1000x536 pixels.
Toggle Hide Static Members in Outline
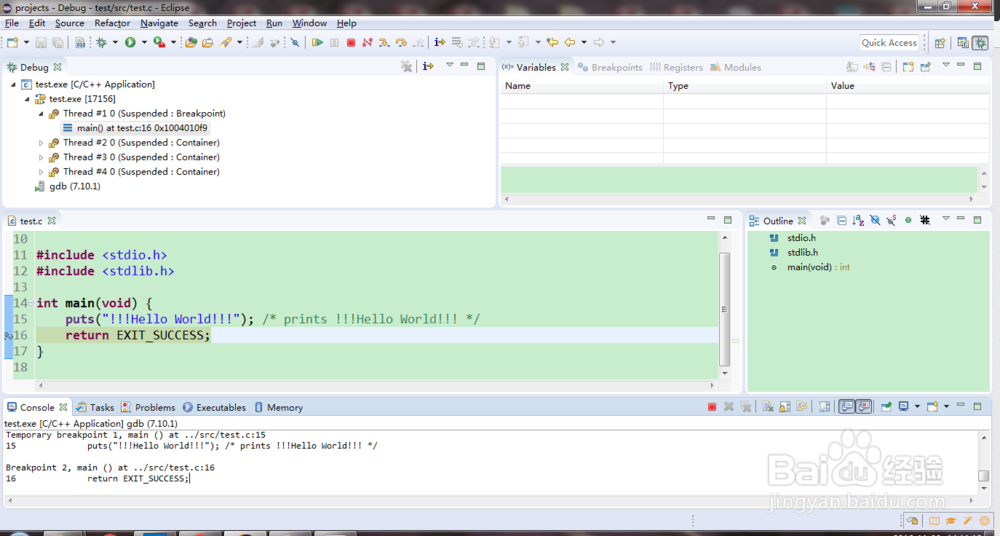[892, 220]
